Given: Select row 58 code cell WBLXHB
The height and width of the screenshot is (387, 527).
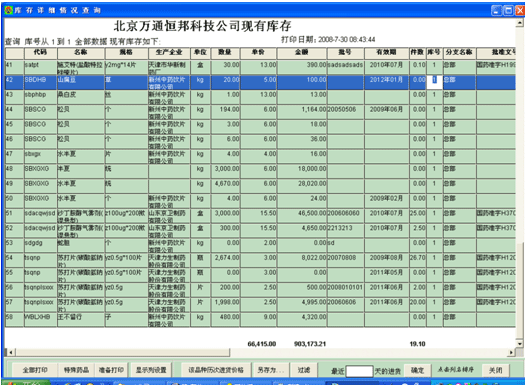Looking at the screenshot, I should click(40, 319).
